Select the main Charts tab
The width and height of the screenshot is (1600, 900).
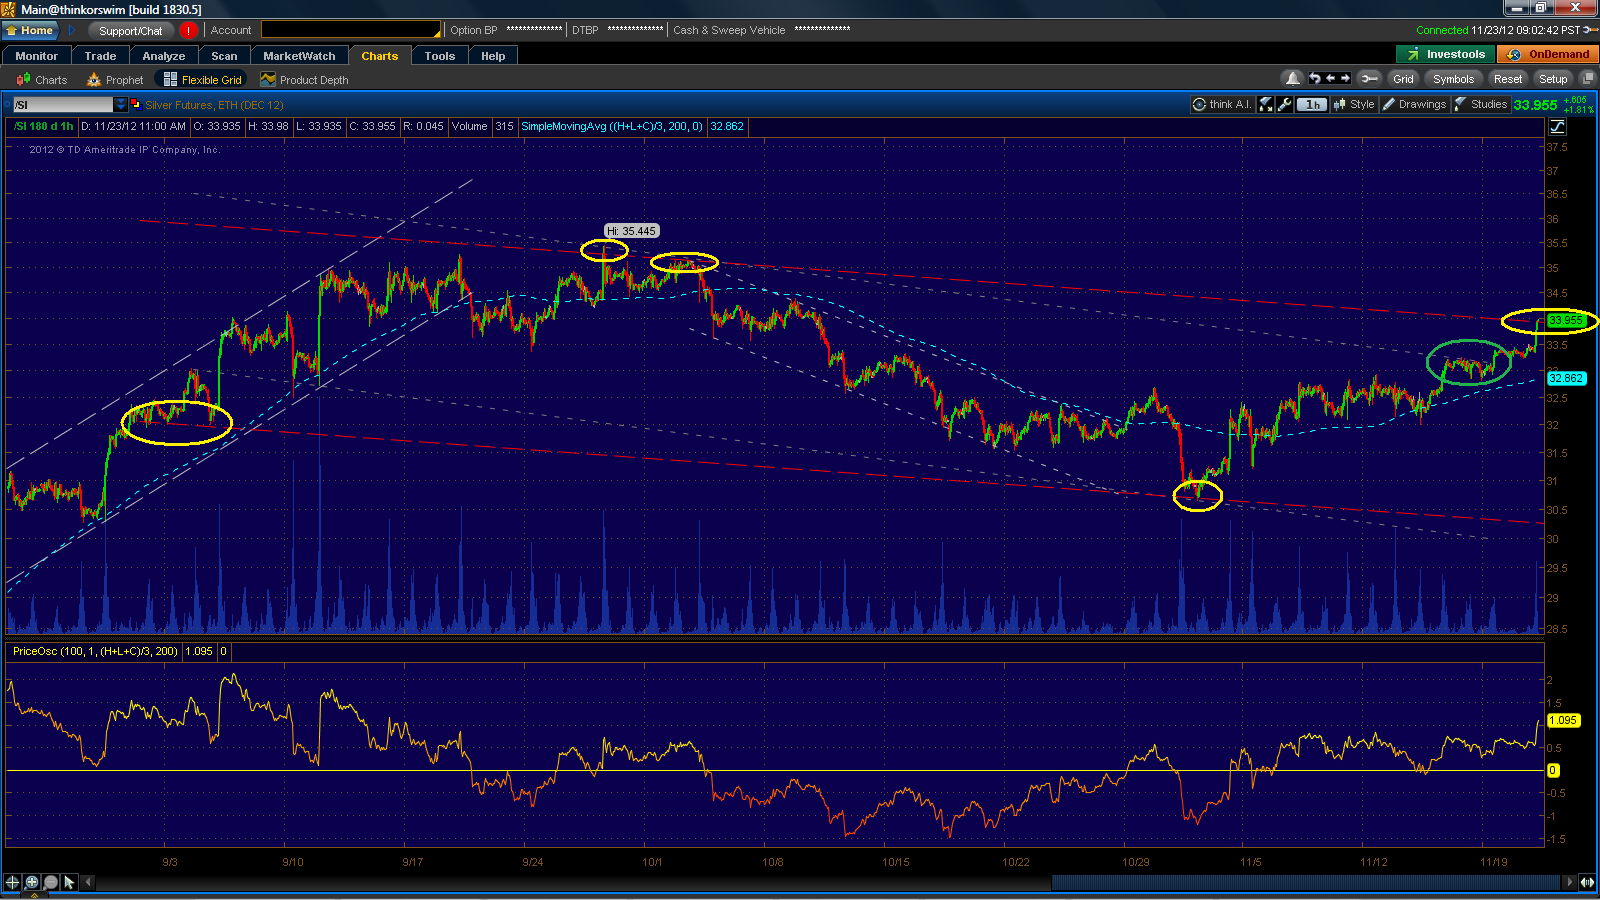379,56
